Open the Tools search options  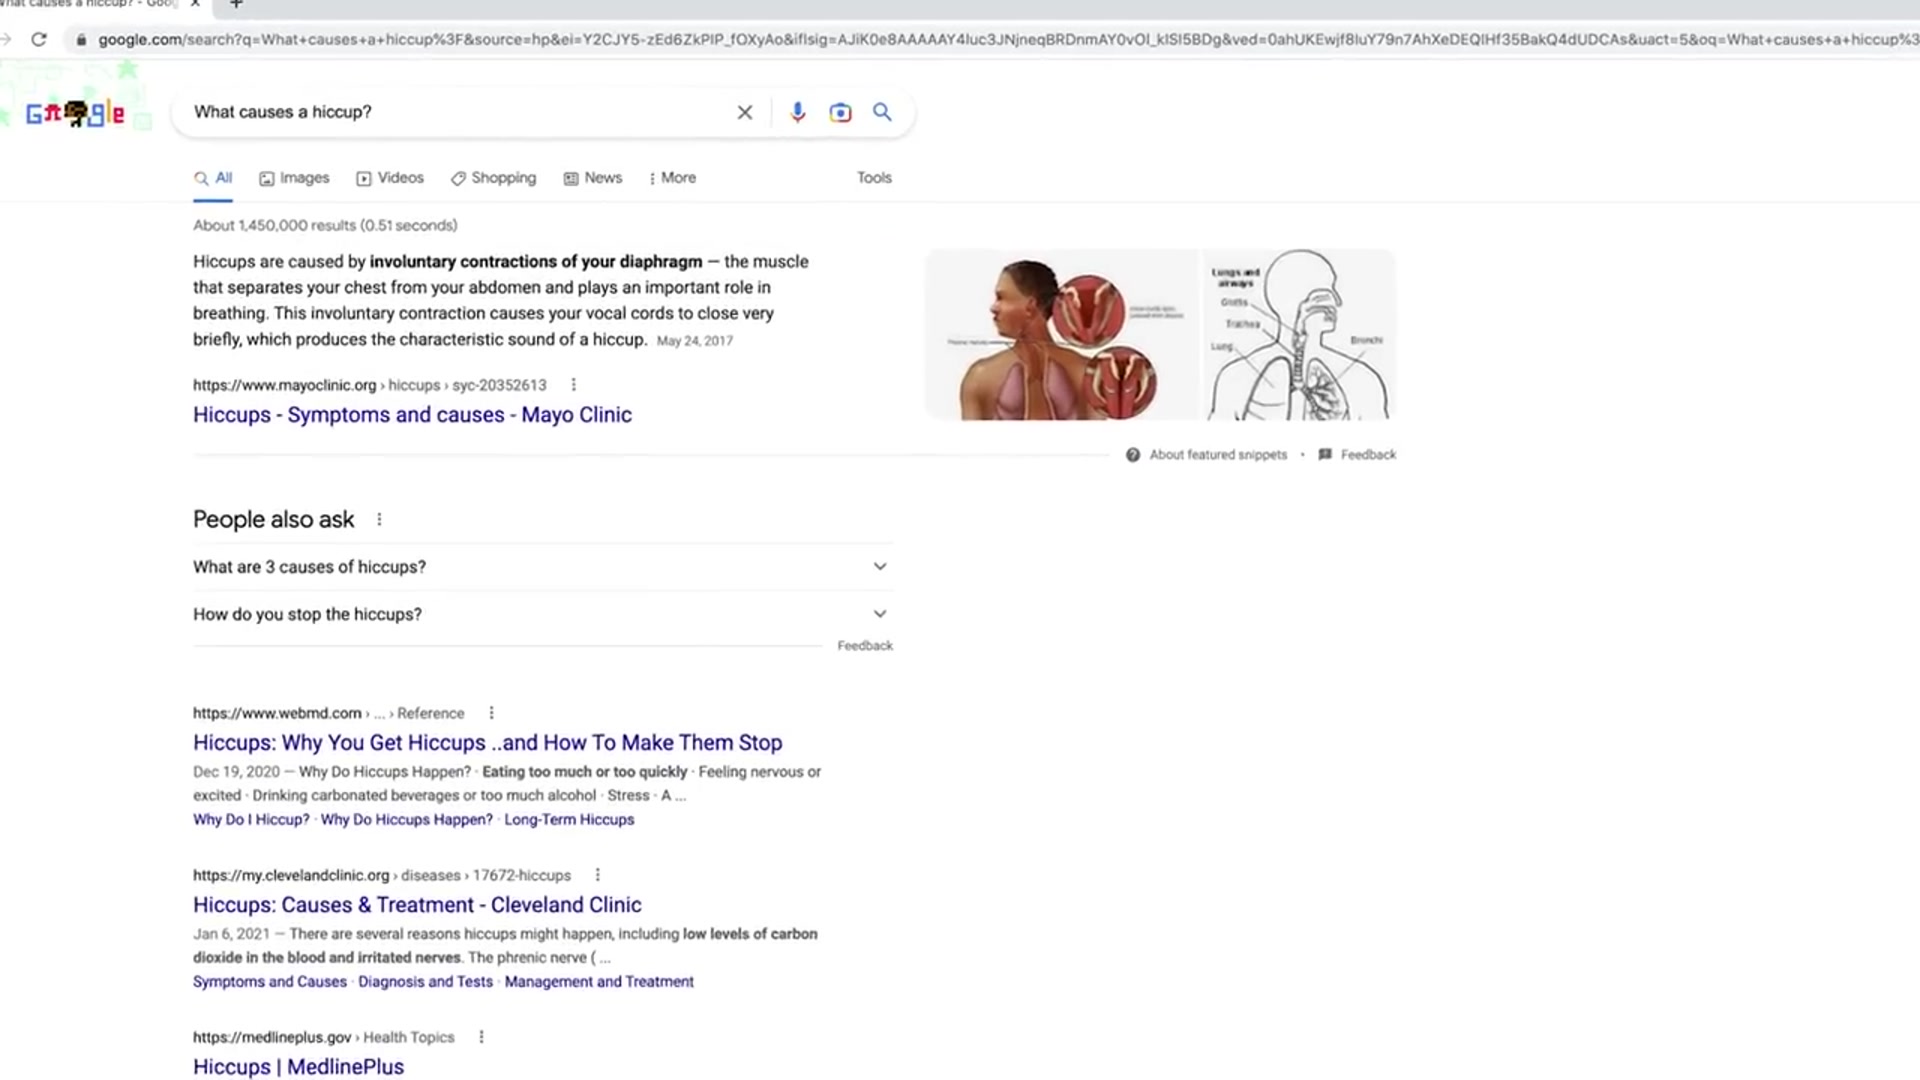(874, 178)
